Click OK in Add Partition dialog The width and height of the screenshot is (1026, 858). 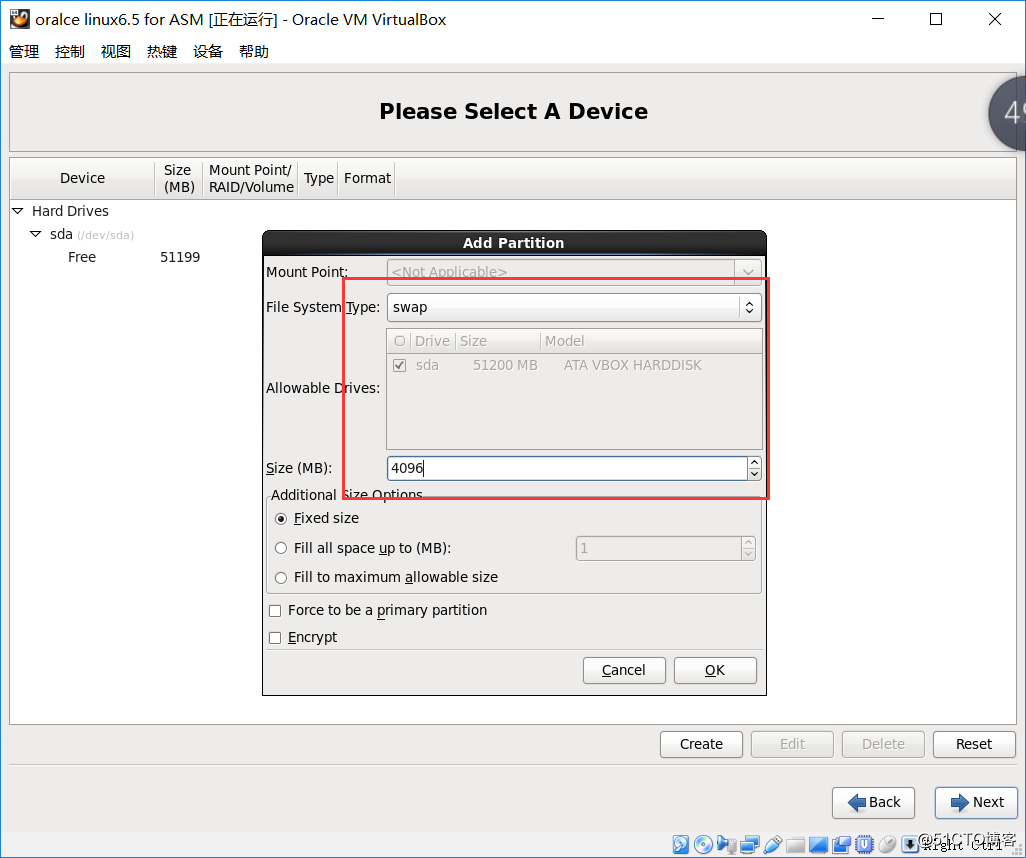click(x=715, y=670)
